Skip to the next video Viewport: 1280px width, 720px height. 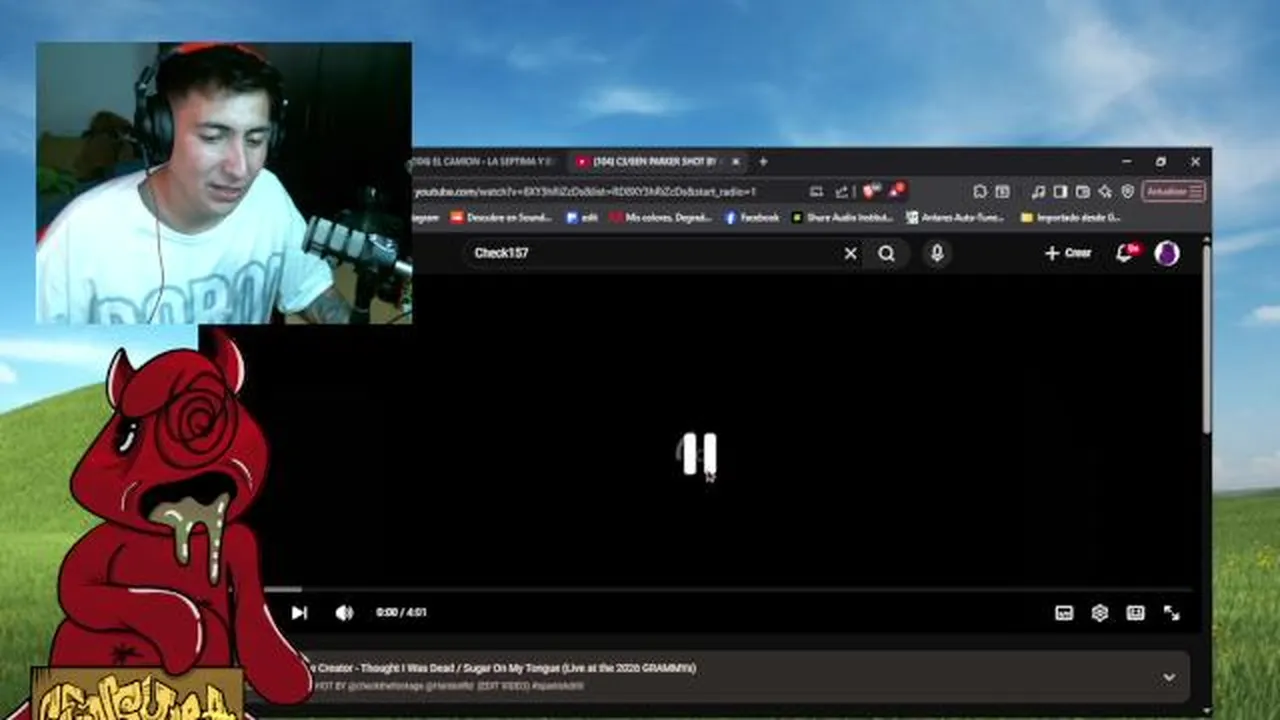[x=299, y=613]
